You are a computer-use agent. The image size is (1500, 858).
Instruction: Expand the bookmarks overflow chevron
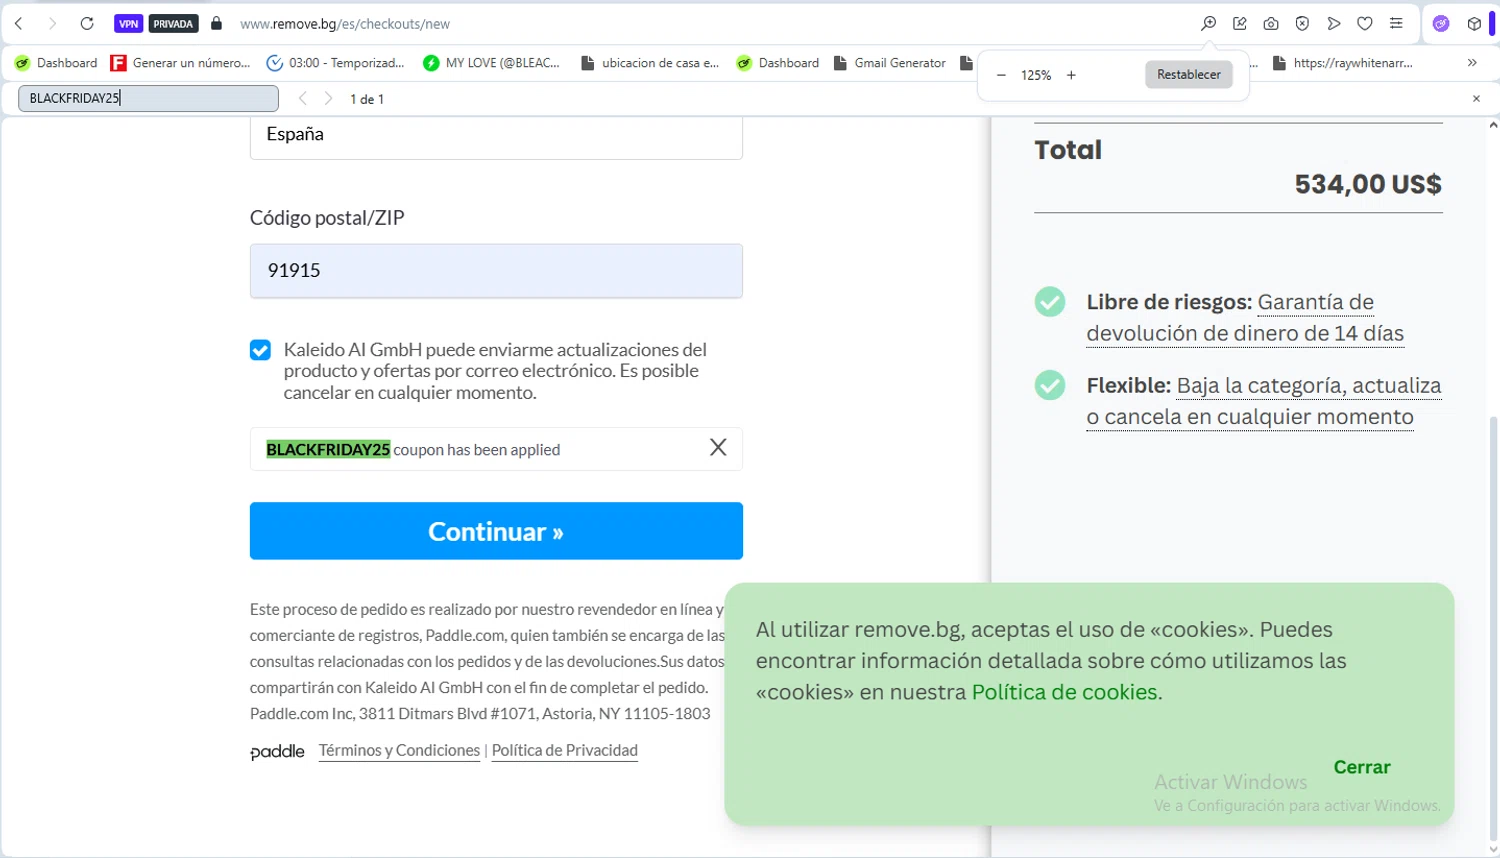tap(1472, 63)
